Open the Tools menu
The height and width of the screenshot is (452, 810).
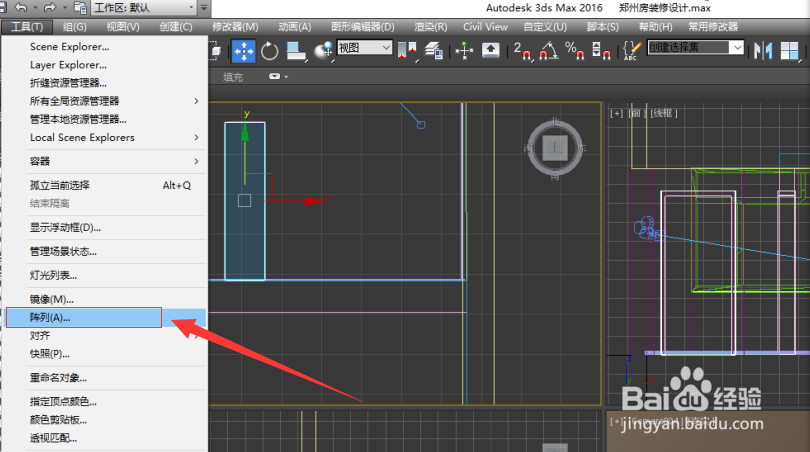click(27, 27)
